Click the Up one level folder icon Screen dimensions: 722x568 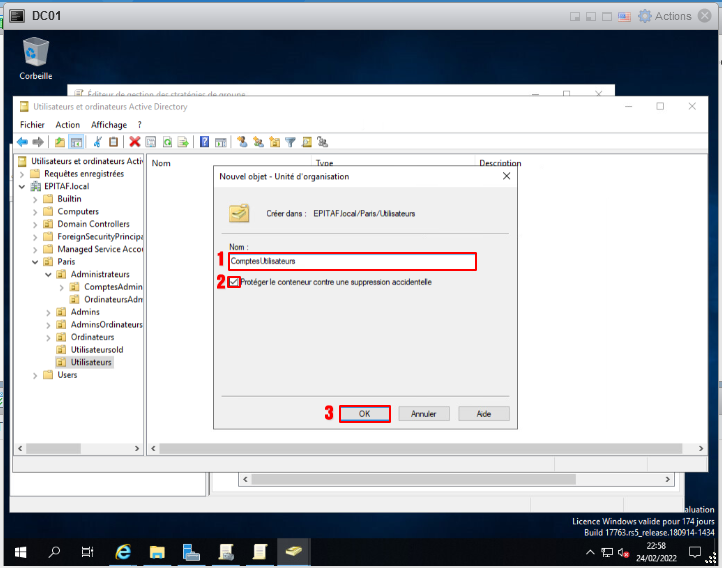pos(60,142)
